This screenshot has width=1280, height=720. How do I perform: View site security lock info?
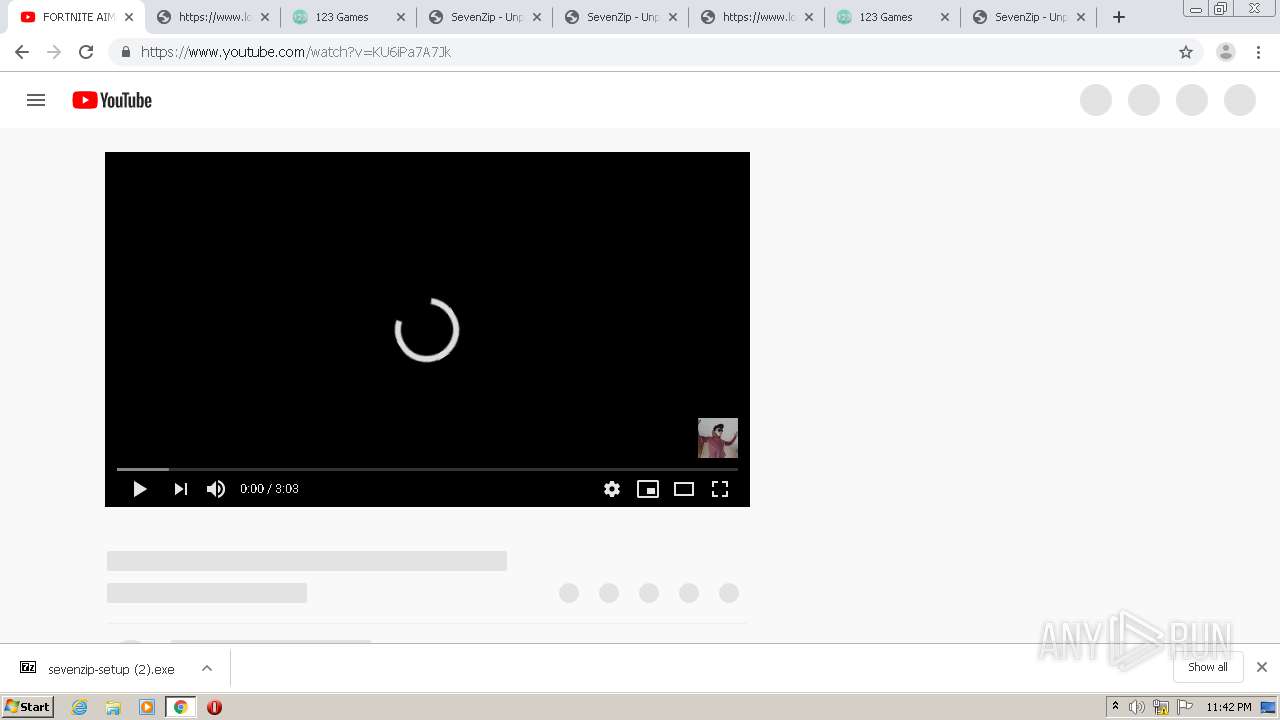(125, 52)
